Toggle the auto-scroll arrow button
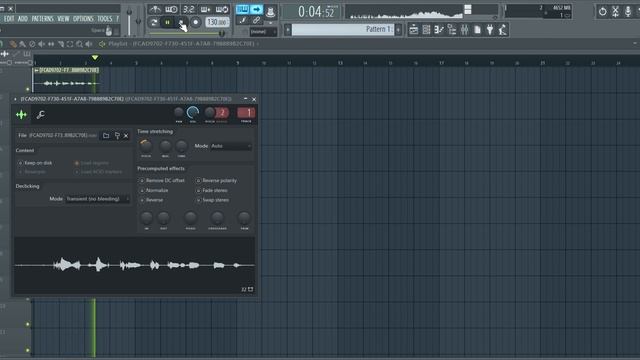This screenshot has height=360, width=640. 257,9
